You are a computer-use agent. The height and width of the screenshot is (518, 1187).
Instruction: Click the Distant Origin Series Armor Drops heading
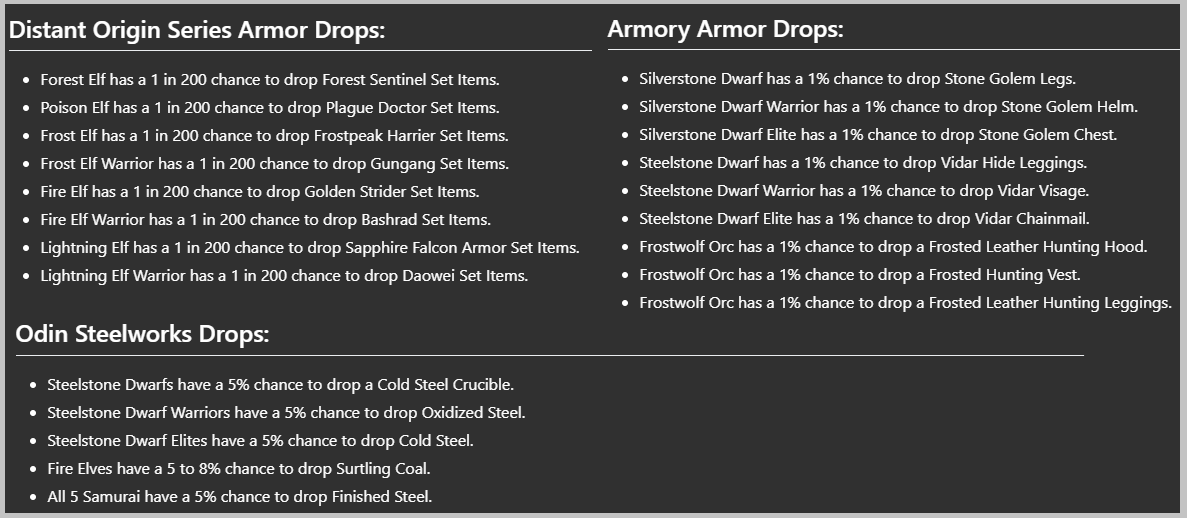tap(198, 30)
